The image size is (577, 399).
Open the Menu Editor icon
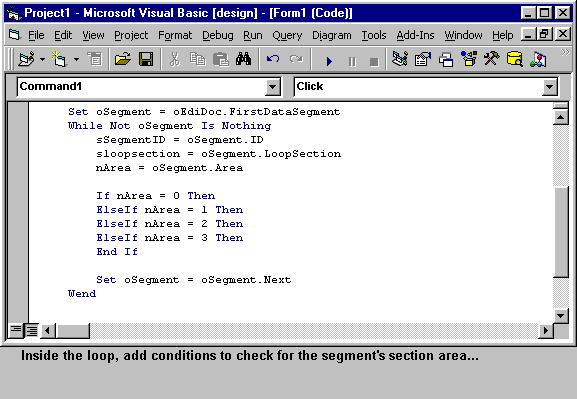tap(95, 59)
